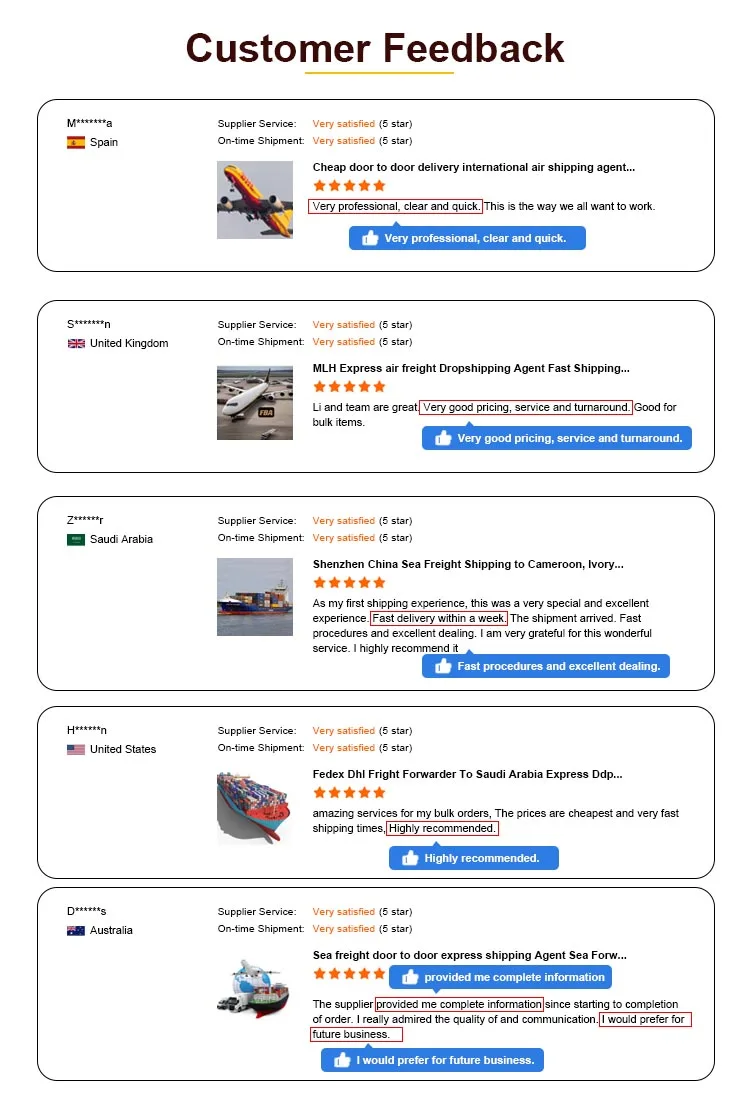Open 'Fedex Dhl Fright Forwarder' product title
This screenshot has width=750, height=1100.
(x=467, y=774)
